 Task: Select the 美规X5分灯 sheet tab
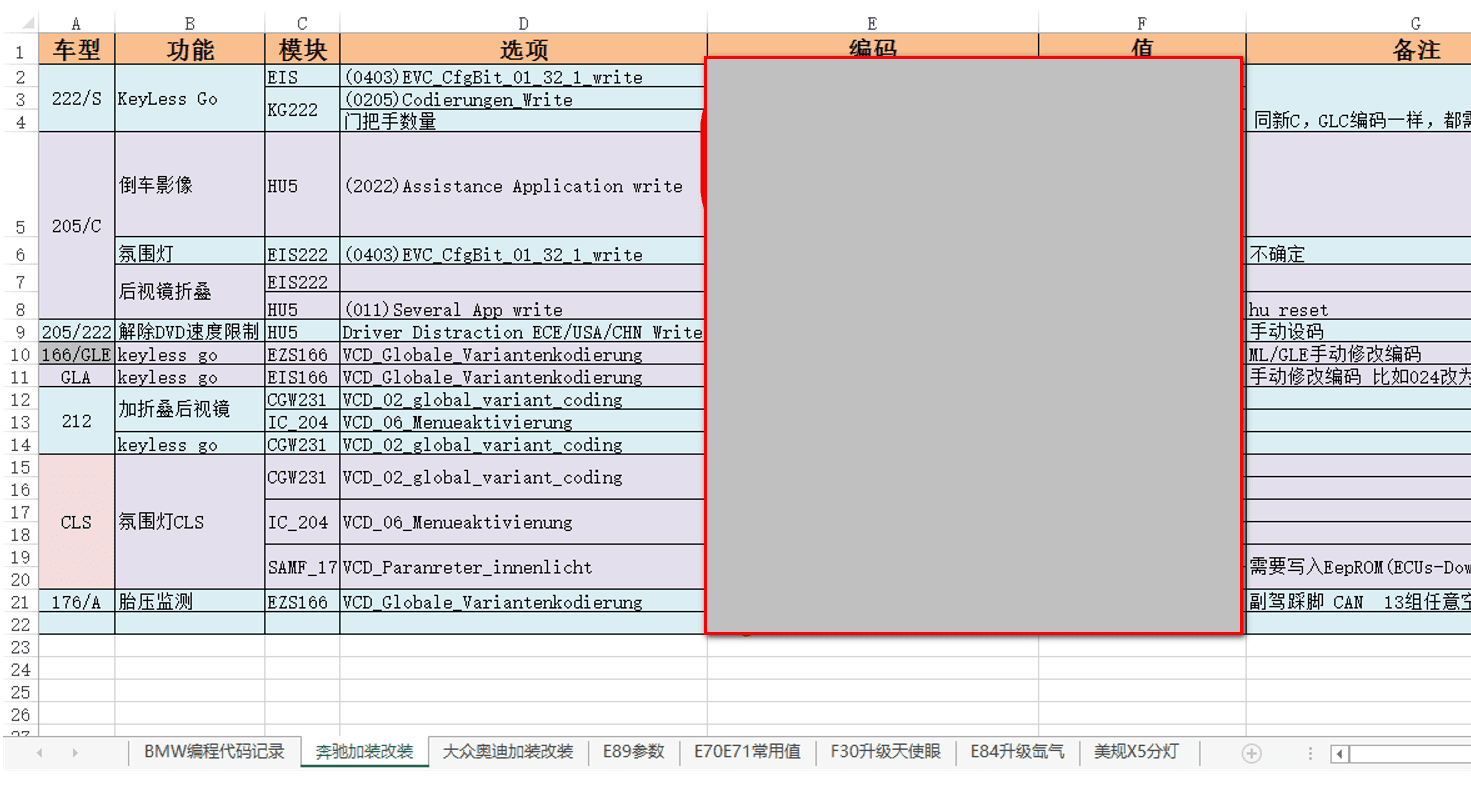[x=1136, y=752]
